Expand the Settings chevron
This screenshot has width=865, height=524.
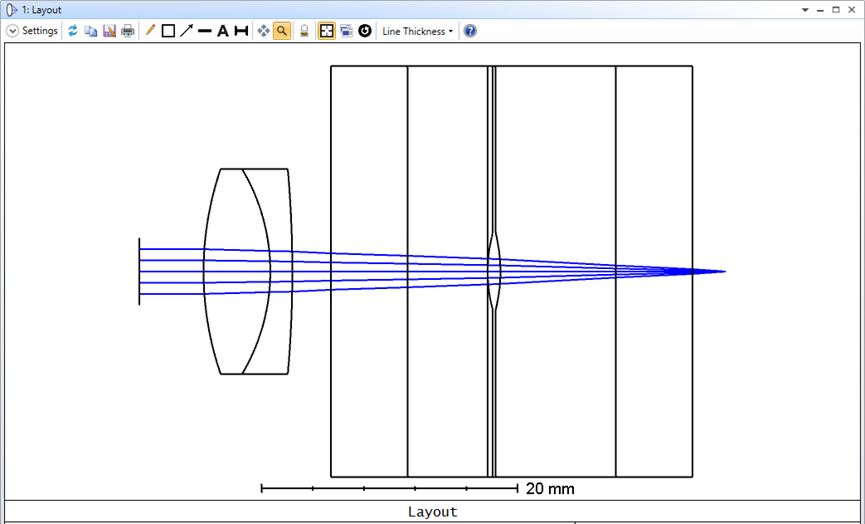[13, 31]
